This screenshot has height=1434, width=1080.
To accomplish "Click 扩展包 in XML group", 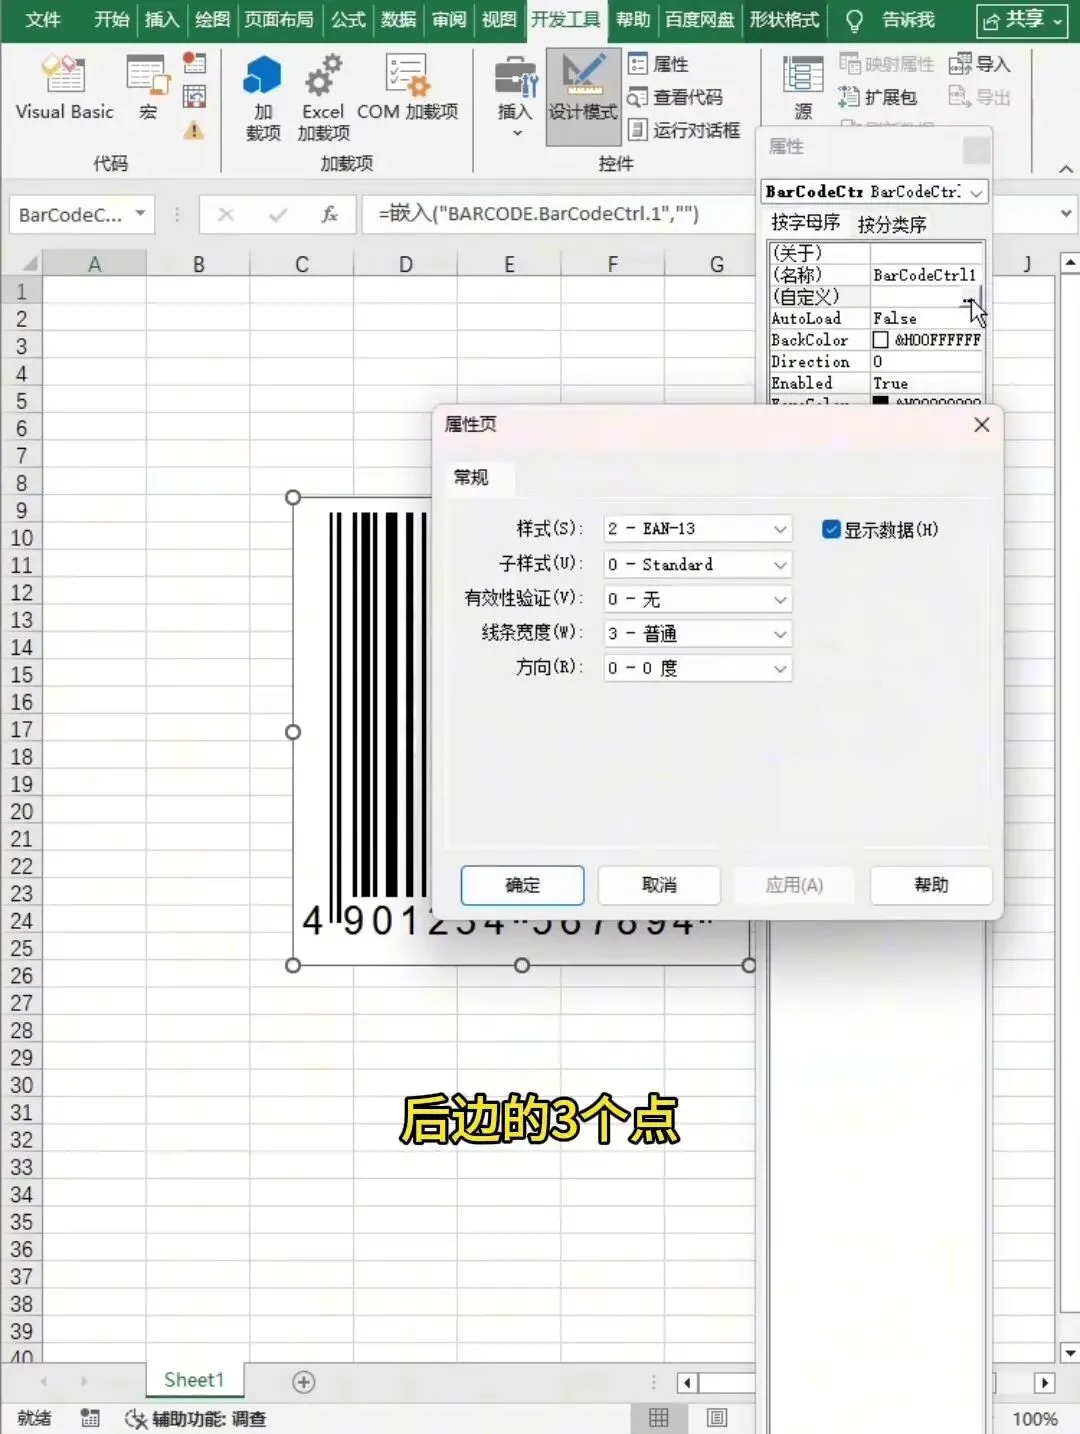I will 877,97.
